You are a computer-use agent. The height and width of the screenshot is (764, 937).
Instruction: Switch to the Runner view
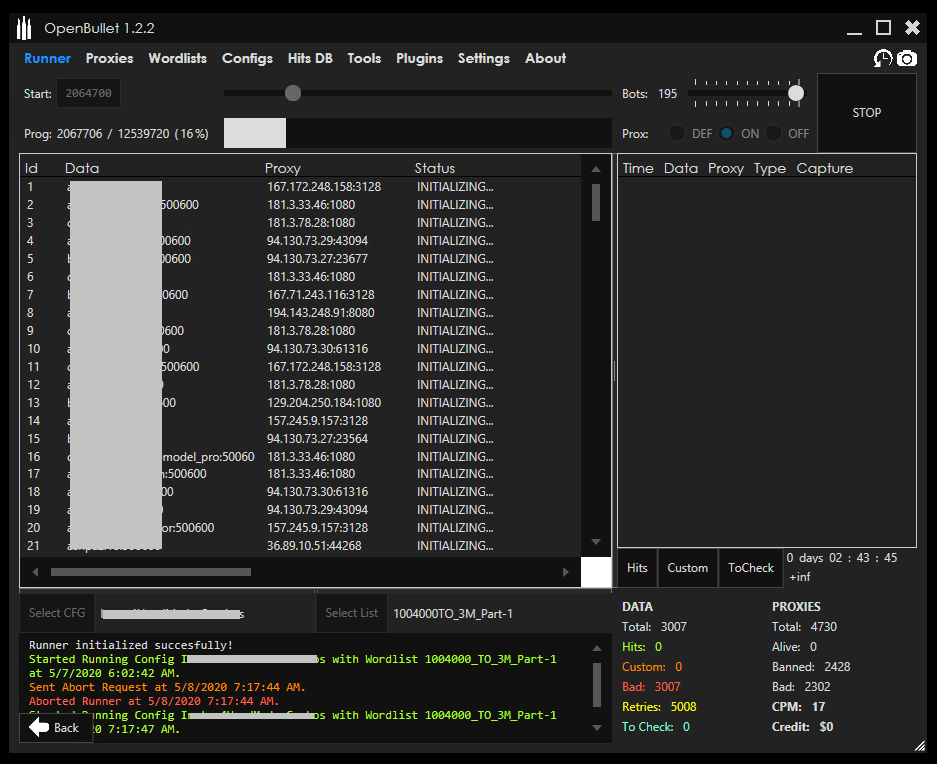[x=47, y=59]
